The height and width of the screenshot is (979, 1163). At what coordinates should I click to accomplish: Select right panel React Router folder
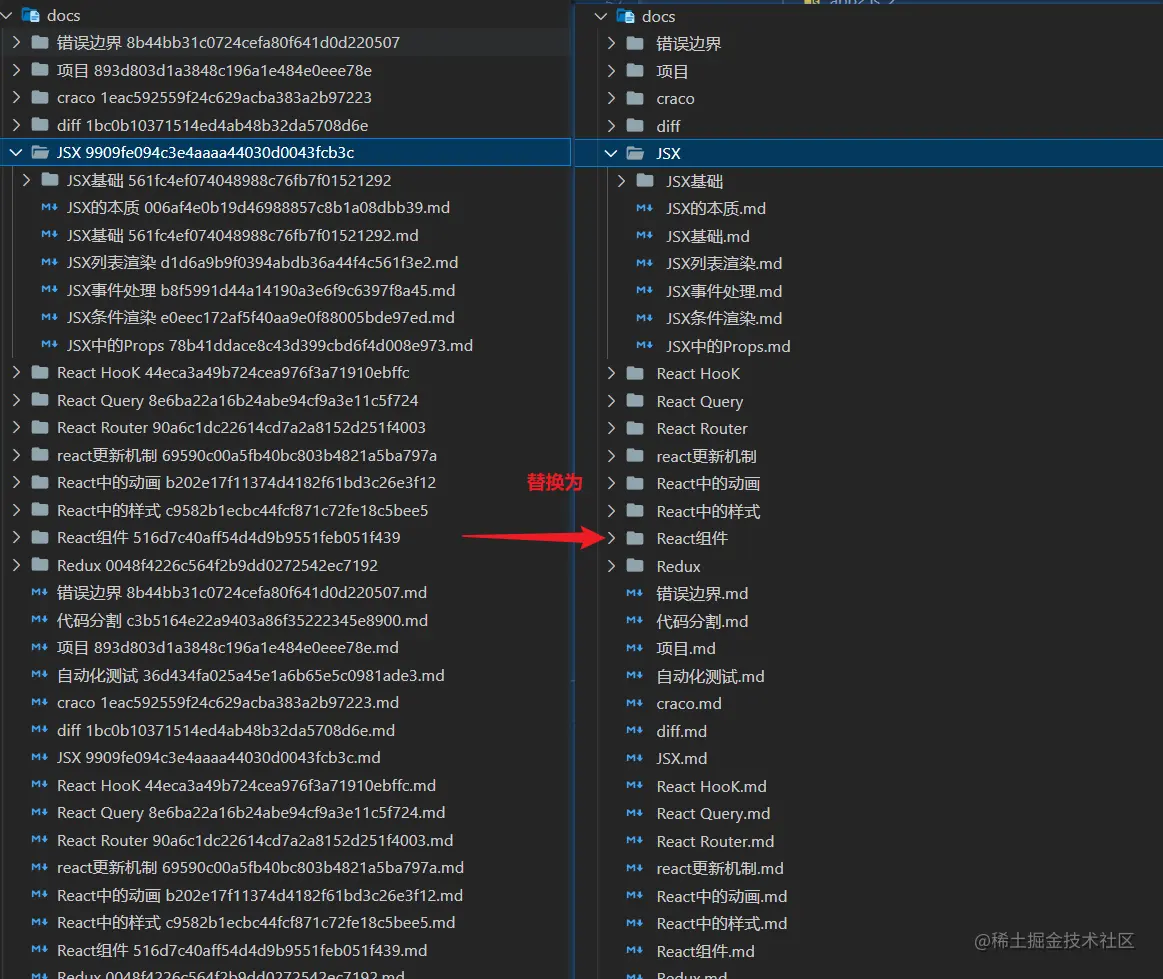click(x=702, y=429)
